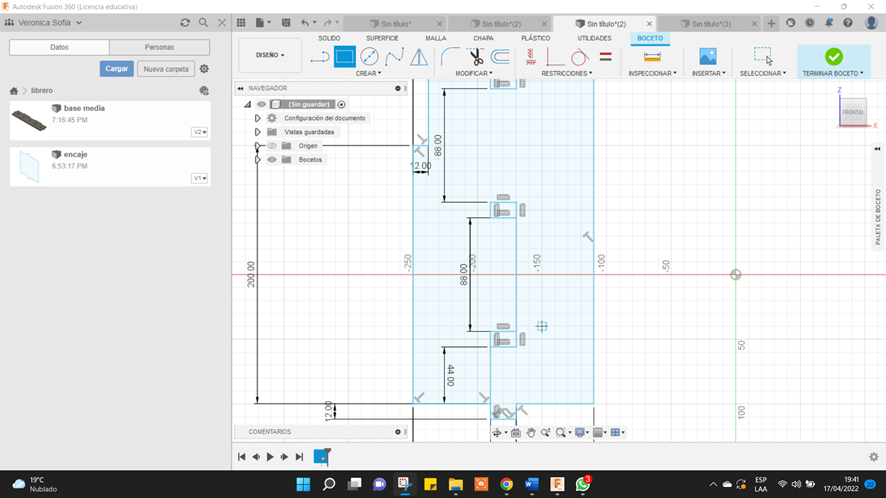Switch to the SUPERFICIE tab

coord(382,38)
